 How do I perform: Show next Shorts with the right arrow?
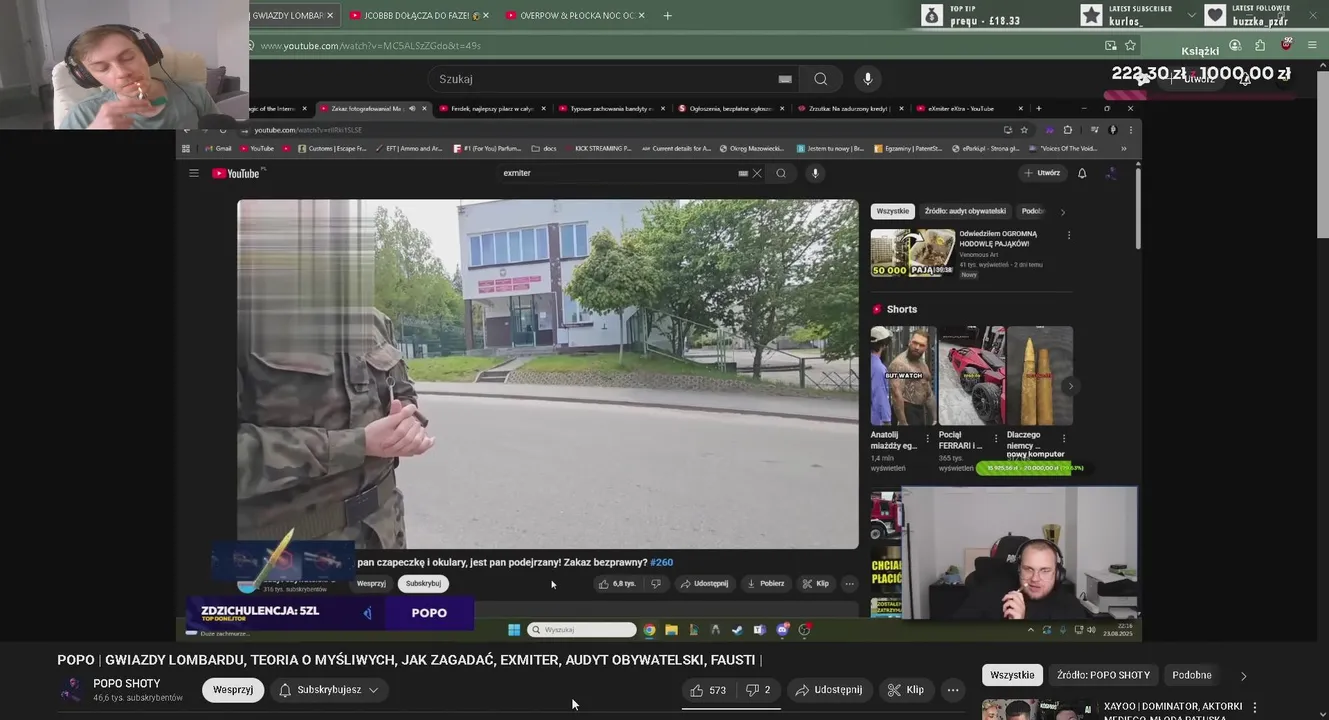[x=1070, y=386]
